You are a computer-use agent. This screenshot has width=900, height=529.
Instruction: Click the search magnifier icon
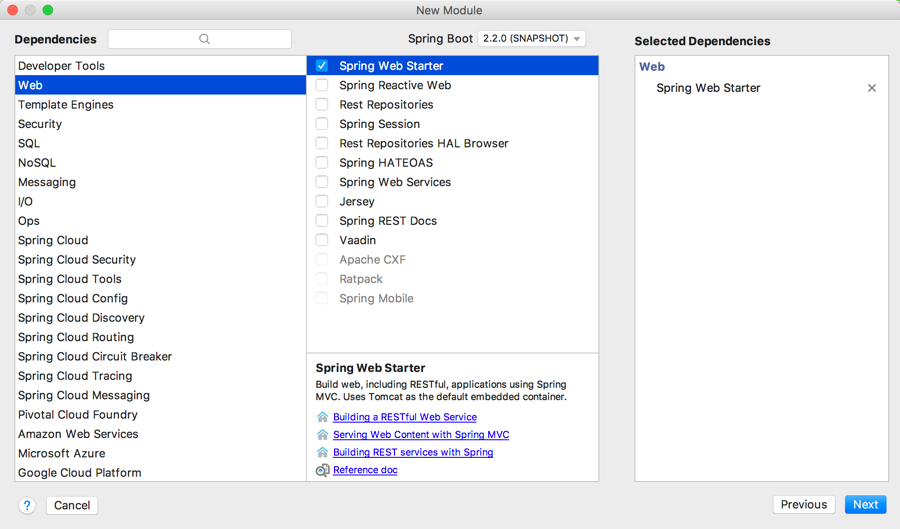click(204, 39)
